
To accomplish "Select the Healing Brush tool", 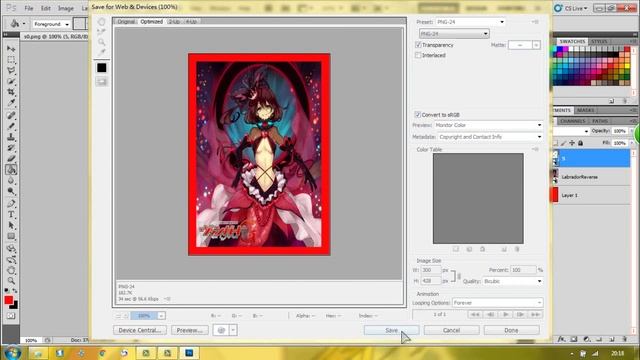I will (11, 116).
